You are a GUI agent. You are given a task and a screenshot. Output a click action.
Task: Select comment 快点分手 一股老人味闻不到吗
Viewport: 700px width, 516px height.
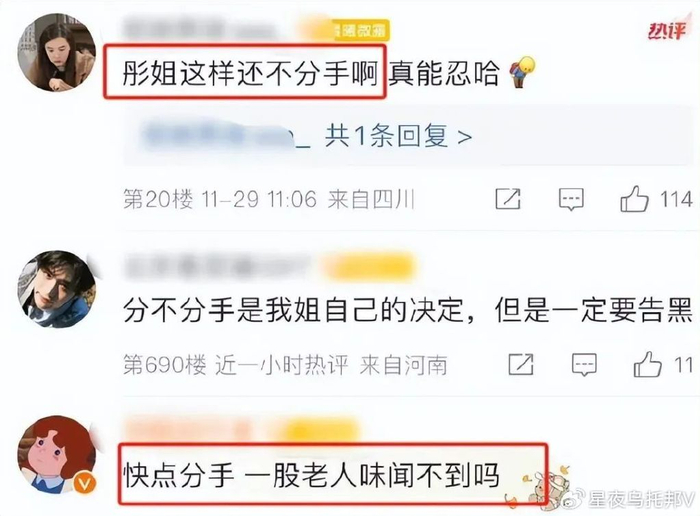(x=311, y=475)
